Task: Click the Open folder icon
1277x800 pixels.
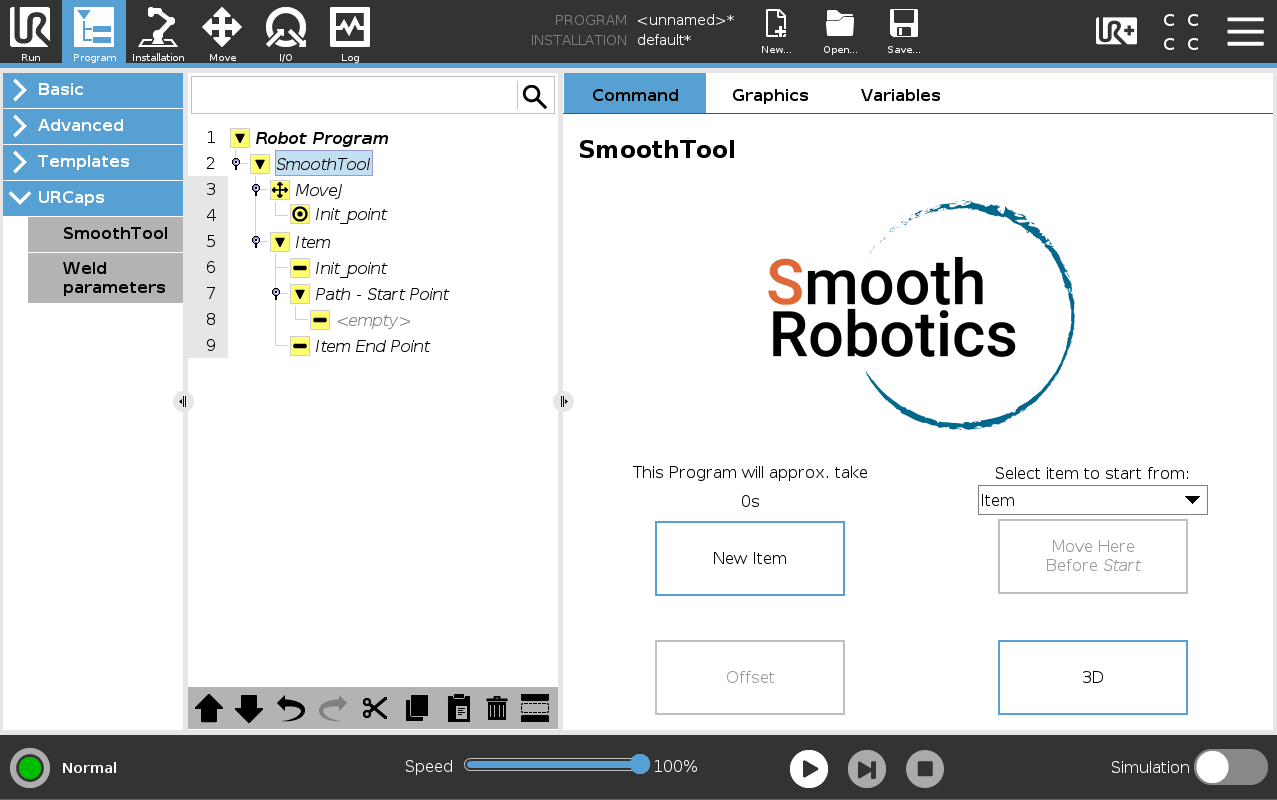Action: (840, 32)
